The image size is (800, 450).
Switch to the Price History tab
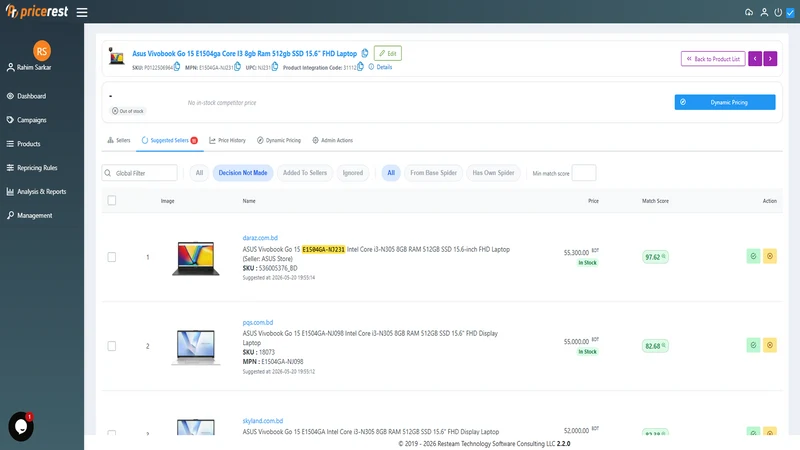tap(228, 140)
